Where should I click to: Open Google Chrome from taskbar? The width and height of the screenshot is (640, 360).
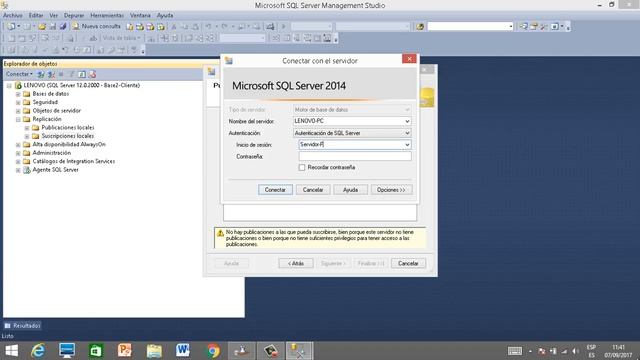point(213,351)
